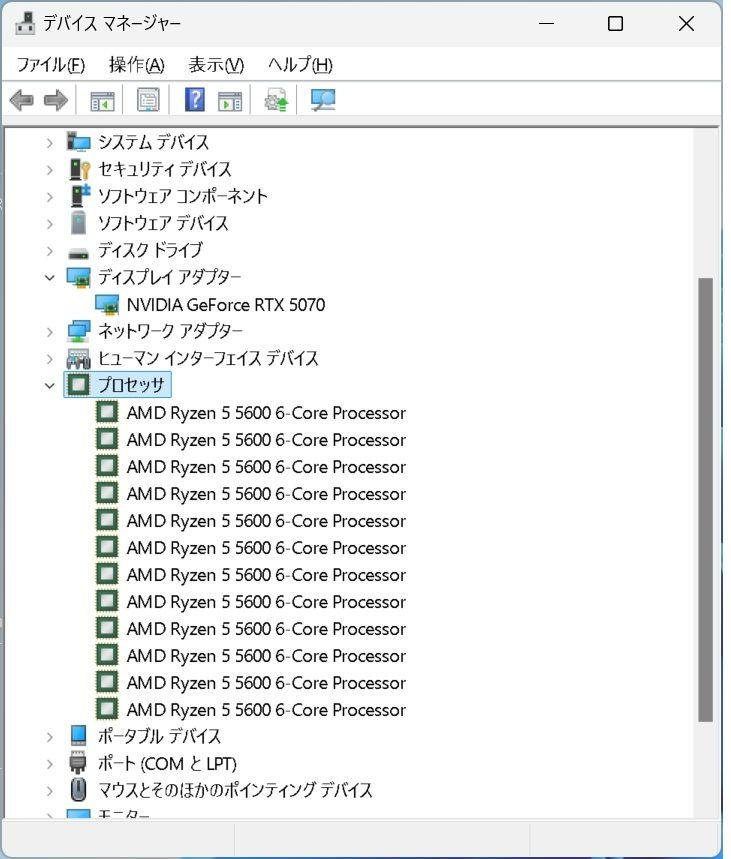Click the Update driver toolbar icon
Viewport: 731px width, 859px height.
pos(276,100)
